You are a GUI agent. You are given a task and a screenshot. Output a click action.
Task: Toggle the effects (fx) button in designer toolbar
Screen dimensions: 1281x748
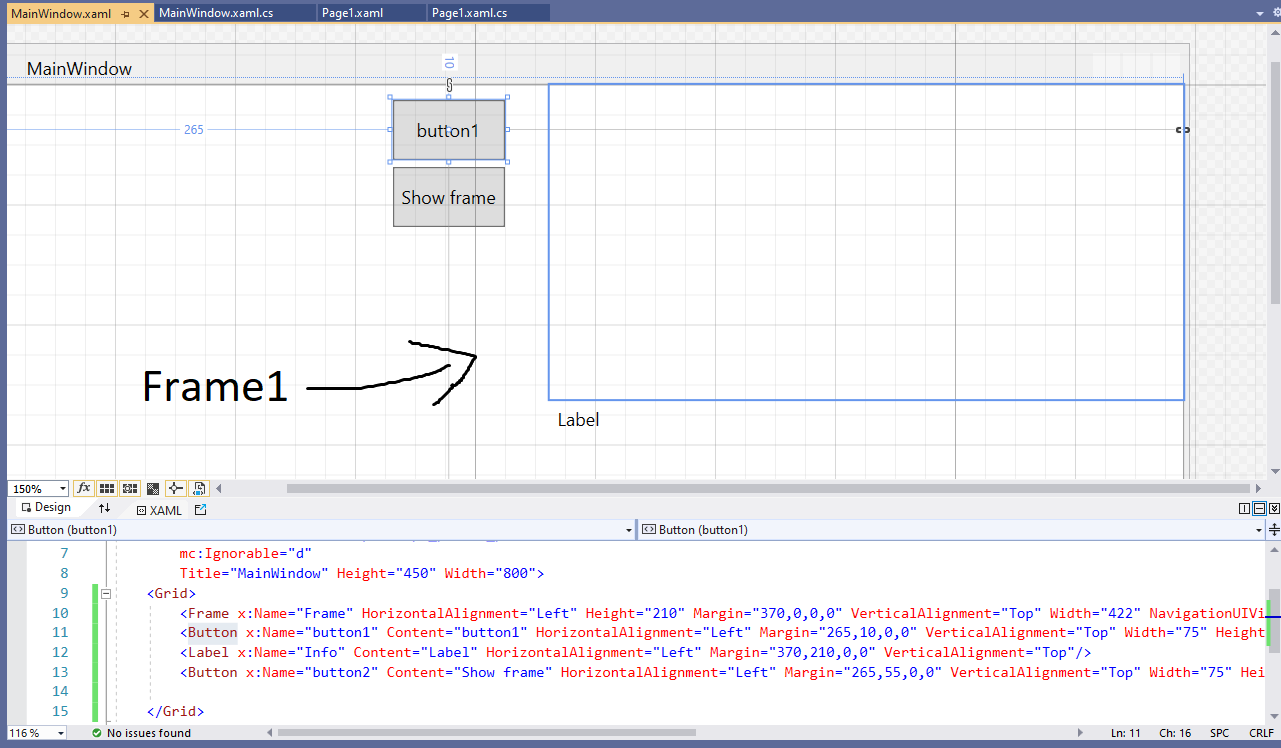[x=84, y=489]
